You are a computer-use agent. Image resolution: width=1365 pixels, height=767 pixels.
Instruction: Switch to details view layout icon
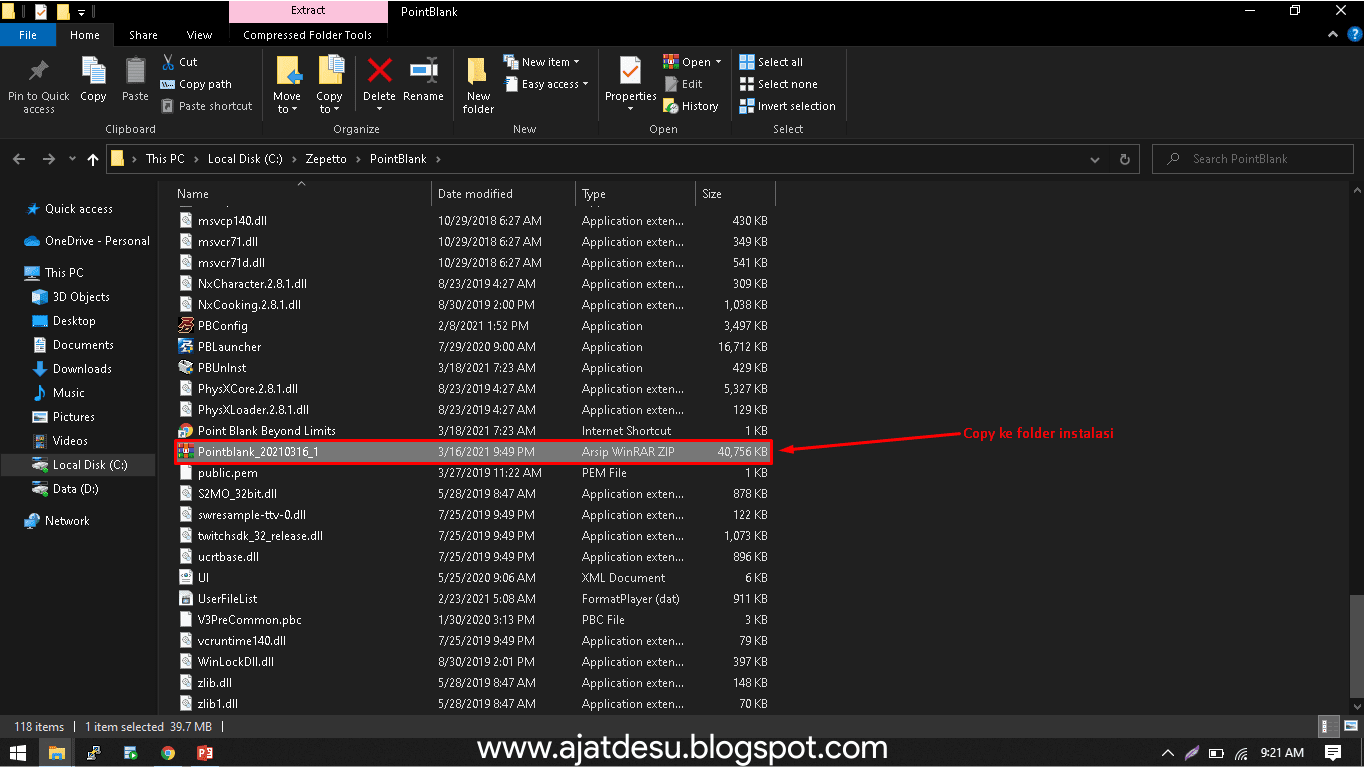[1328, 727]
